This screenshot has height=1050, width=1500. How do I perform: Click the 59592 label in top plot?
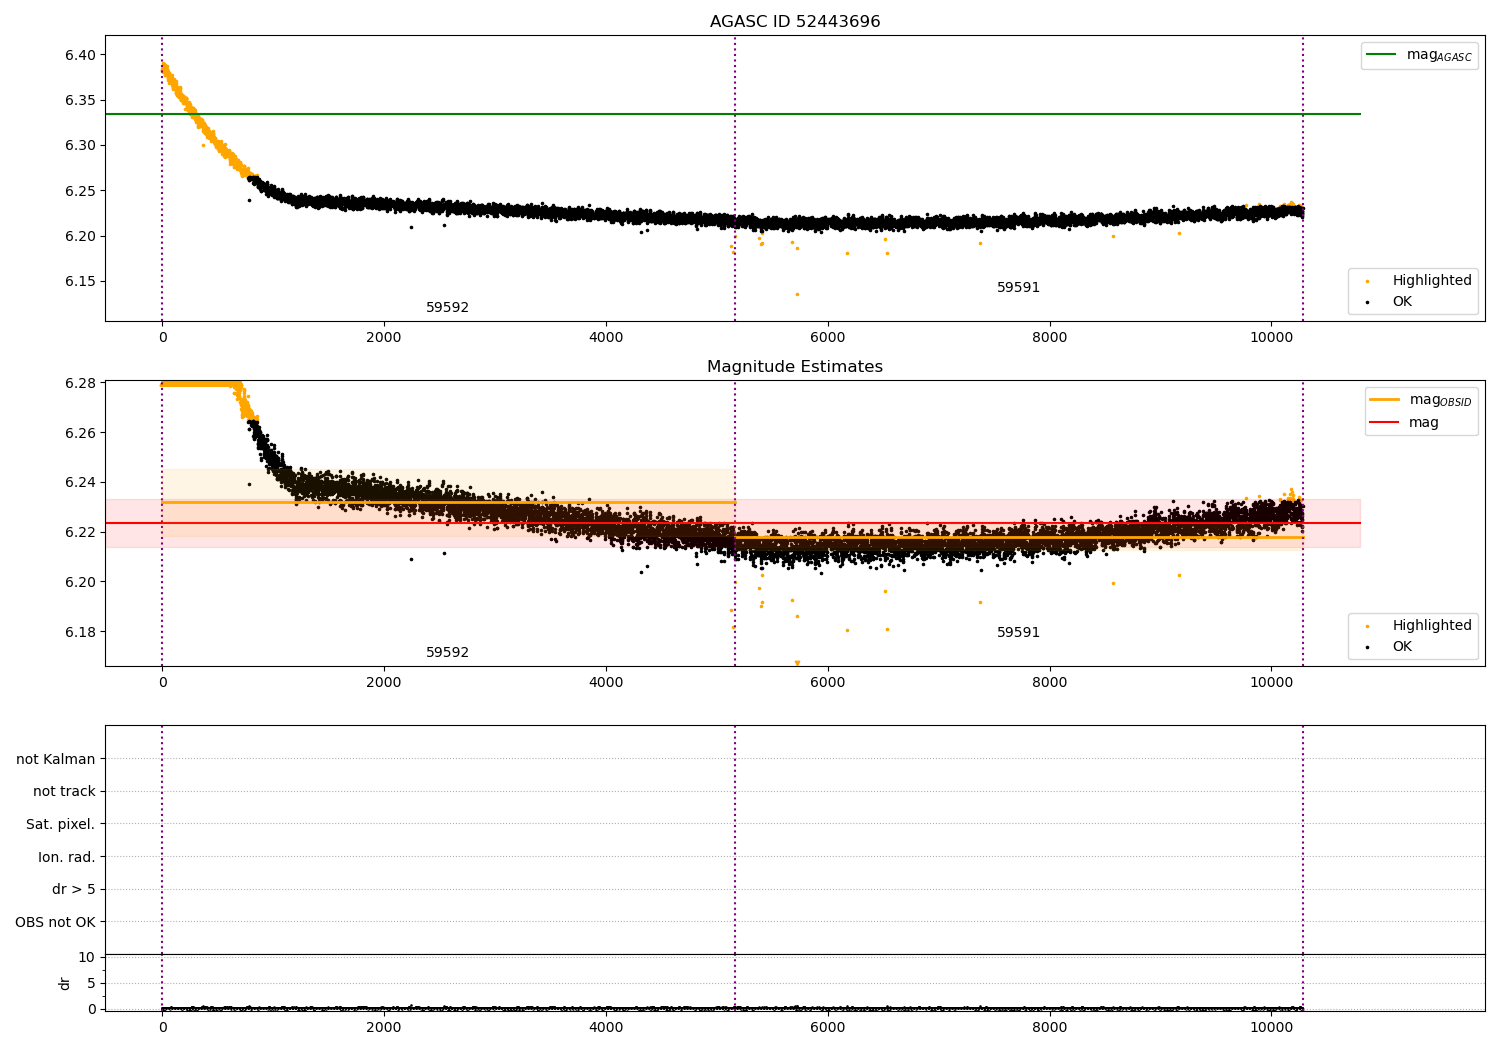coord(447,308)
